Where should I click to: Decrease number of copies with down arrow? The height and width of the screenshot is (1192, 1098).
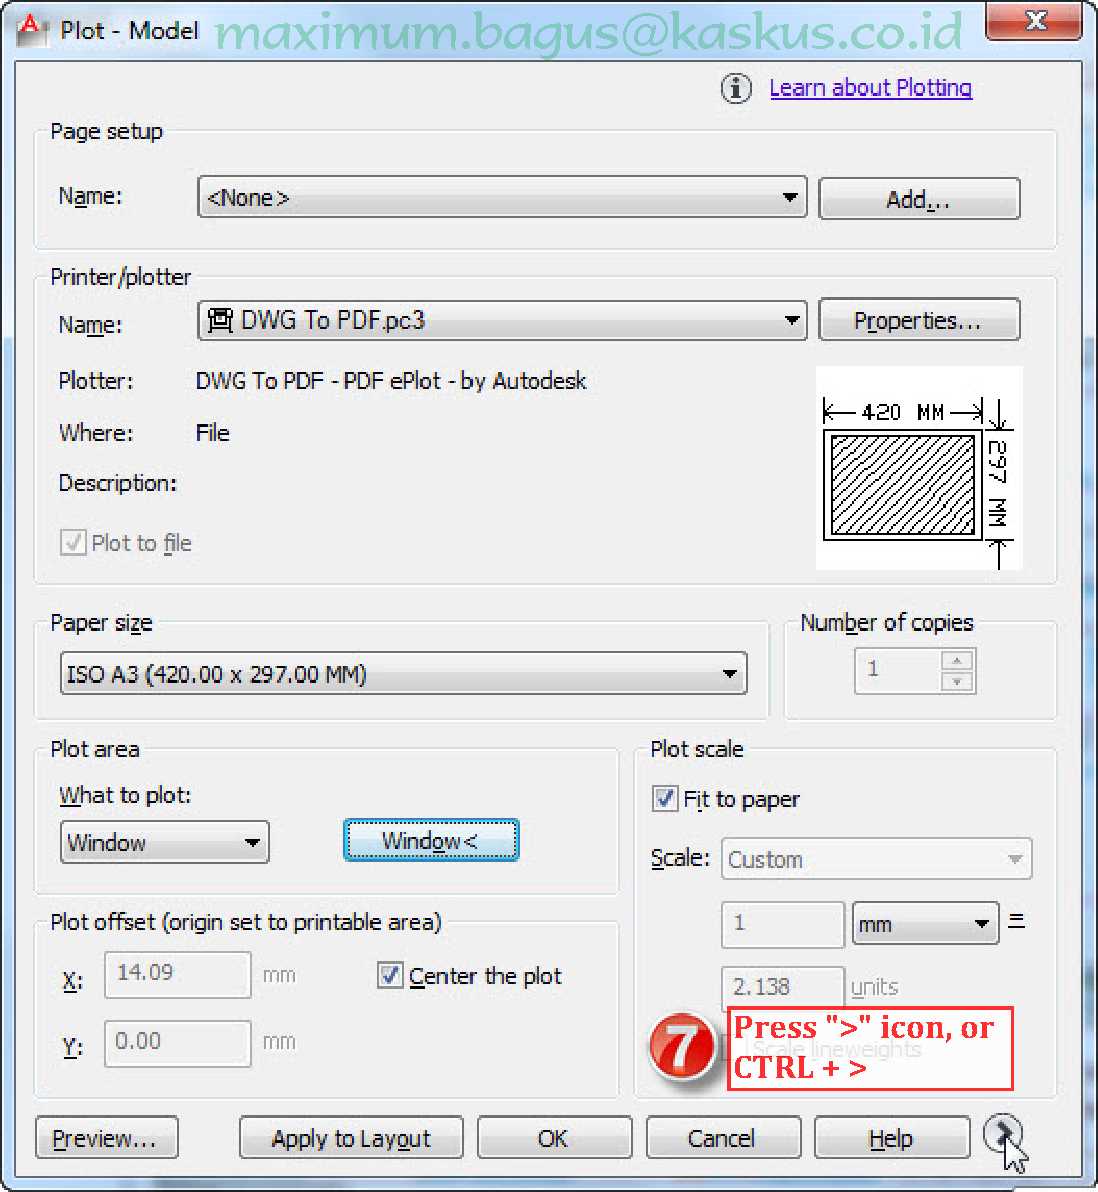(957, 681)
